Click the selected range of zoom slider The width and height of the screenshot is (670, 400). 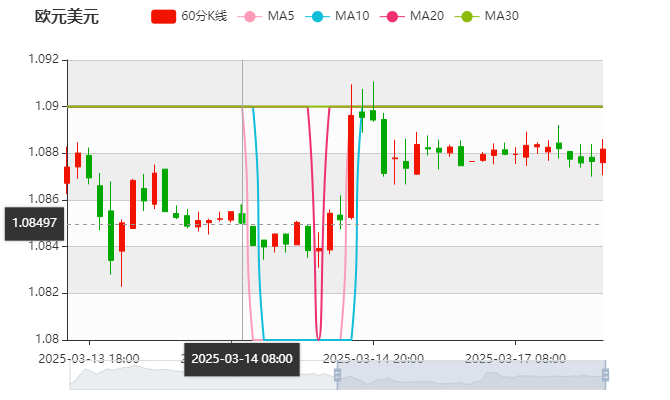tap(470, 377)
